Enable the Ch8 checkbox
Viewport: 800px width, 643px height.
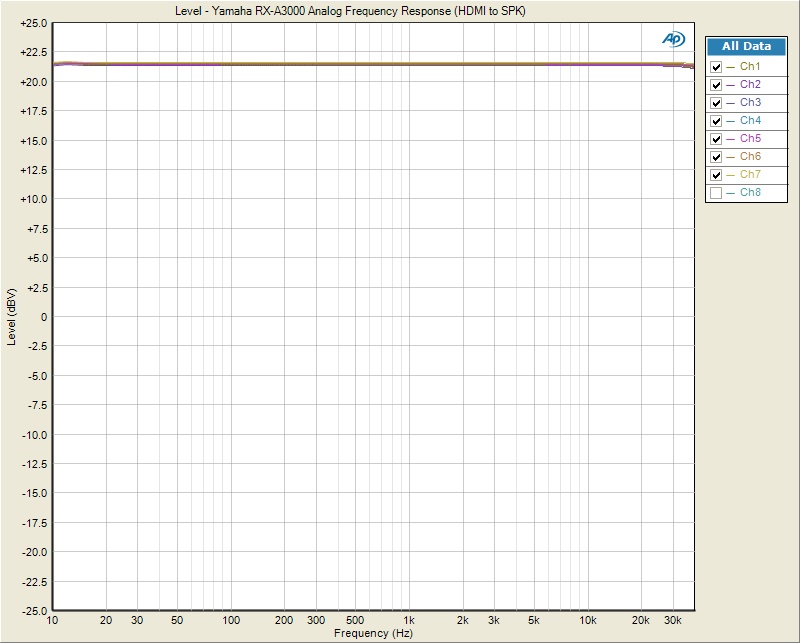click(x=716, y=193)
